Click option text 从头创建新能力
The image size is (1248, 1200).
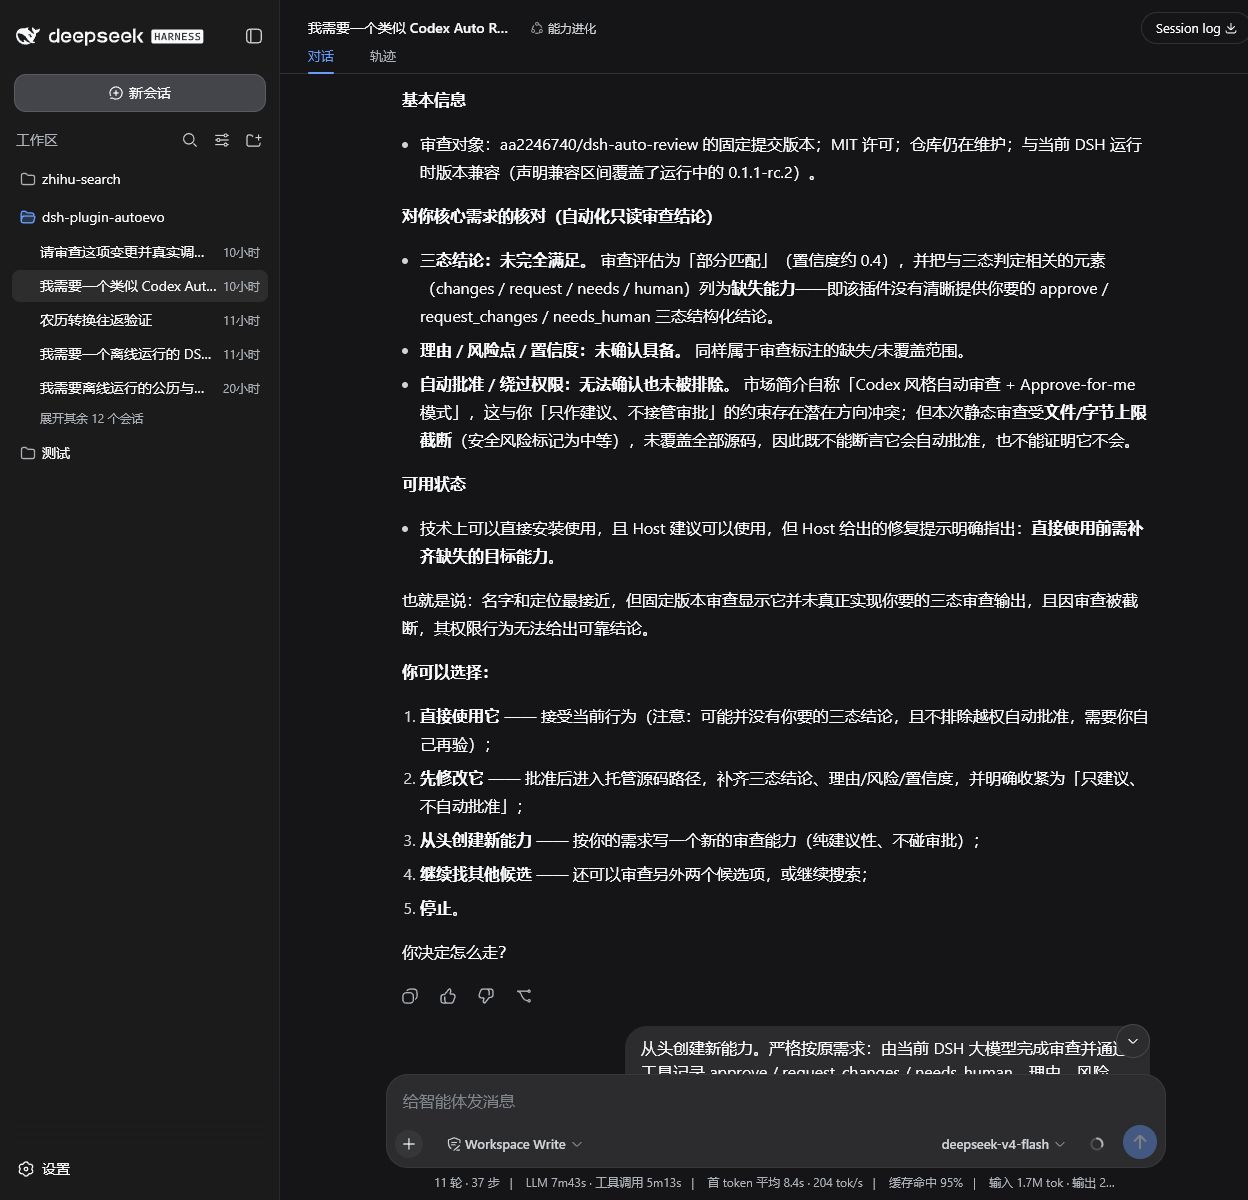coord(475,840)
